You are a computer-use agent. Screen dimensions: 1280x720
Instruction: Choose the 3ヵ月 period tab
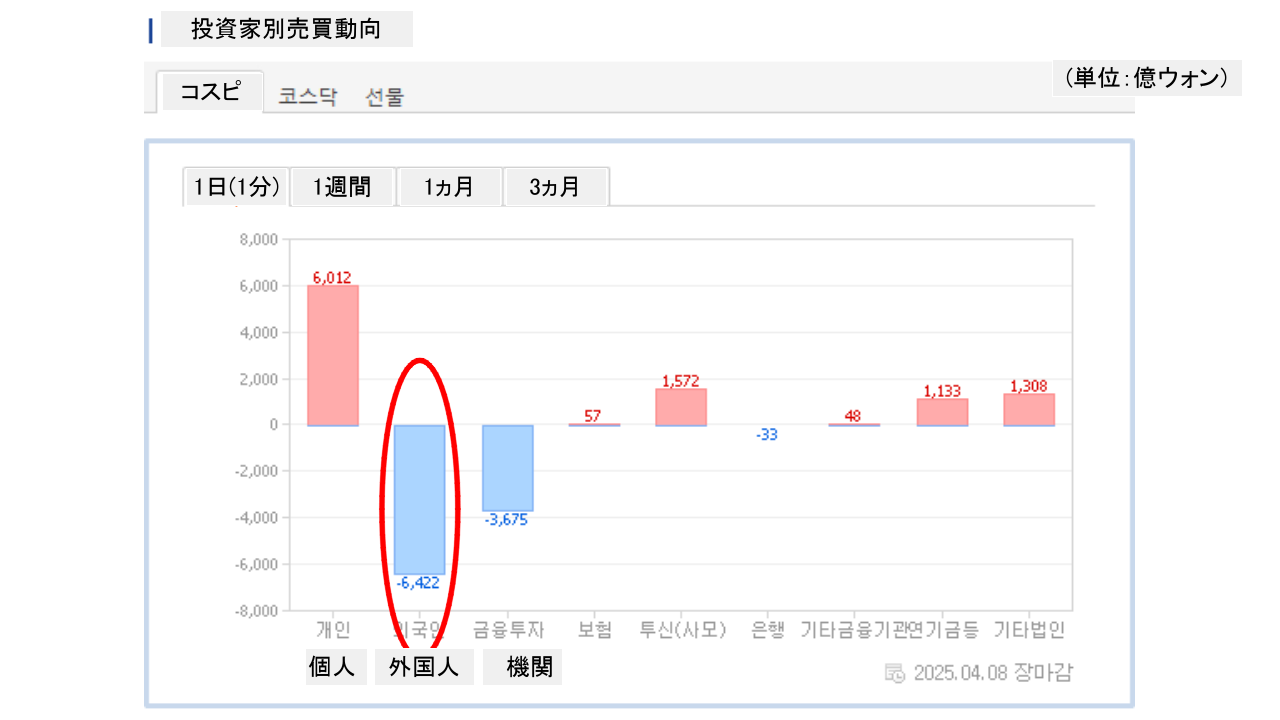pos(555,187)
